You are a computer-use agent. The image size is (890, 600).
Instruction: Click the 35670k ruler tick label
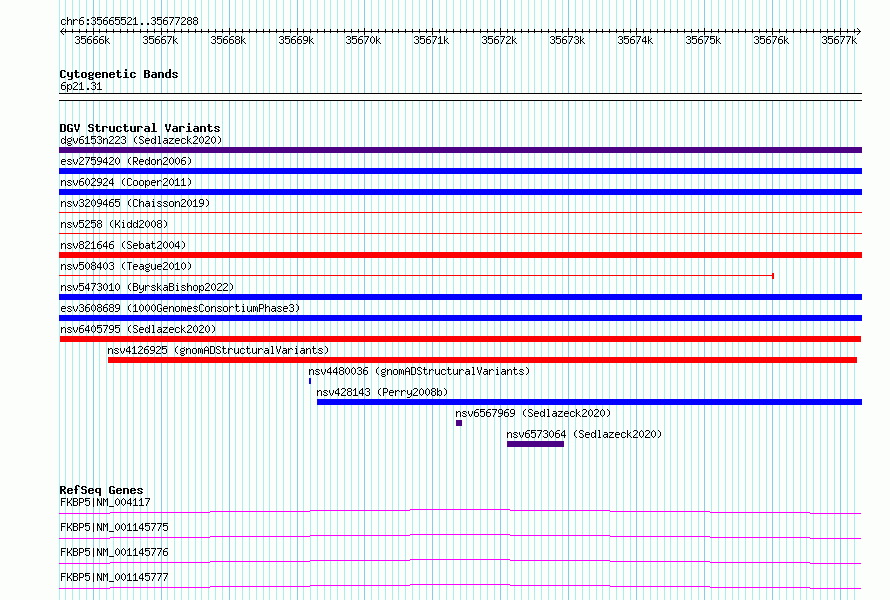coord(363,40)
